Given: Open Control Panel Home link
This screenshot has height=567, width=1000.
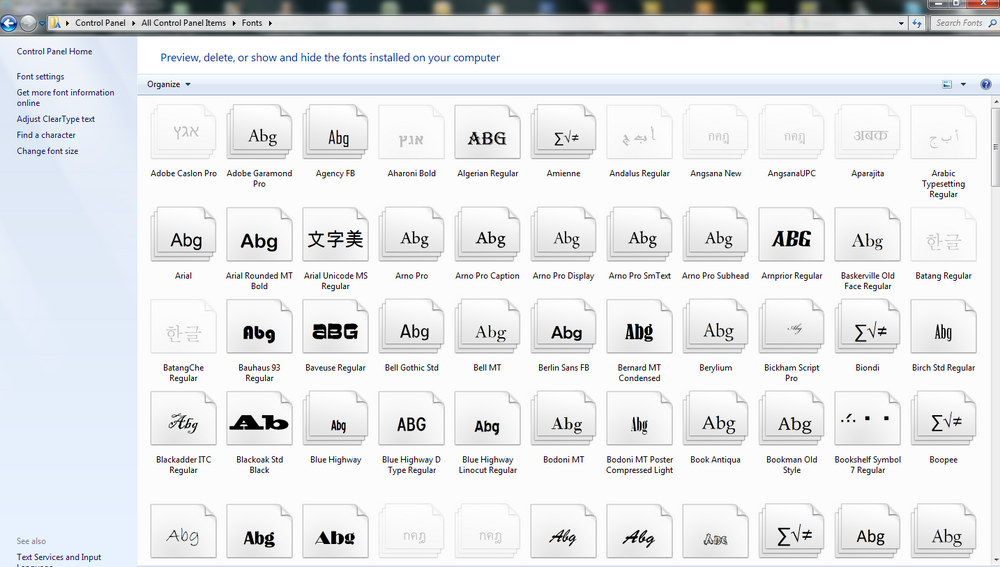Looking at the screenshot, I should tap(54, 52).
